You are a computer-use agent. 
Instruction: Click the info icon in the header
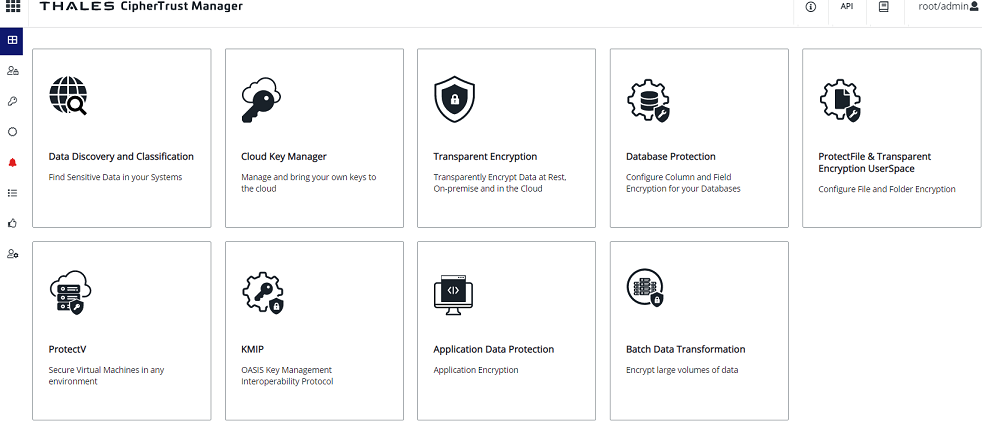point(810,7)
